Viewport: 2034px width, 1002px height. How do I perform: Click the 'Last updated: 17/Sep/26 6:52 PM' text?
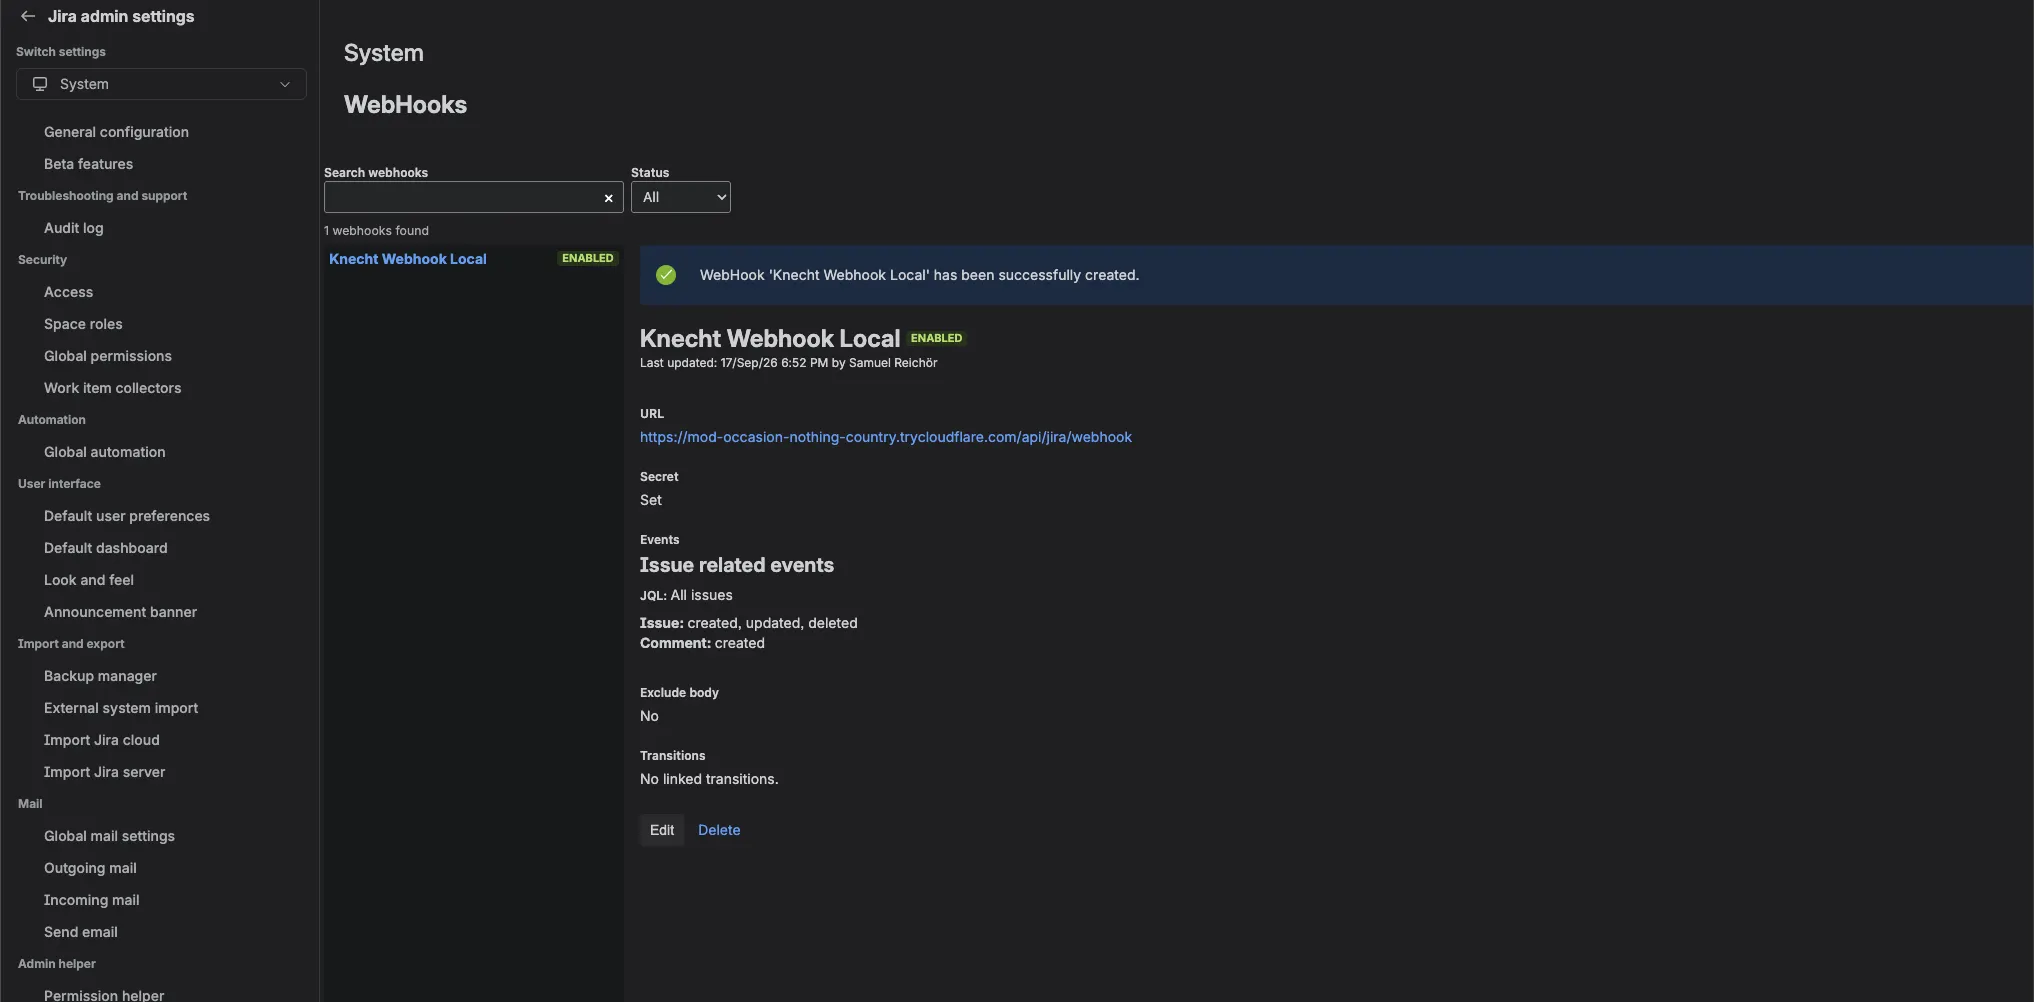tap(734, 363)
